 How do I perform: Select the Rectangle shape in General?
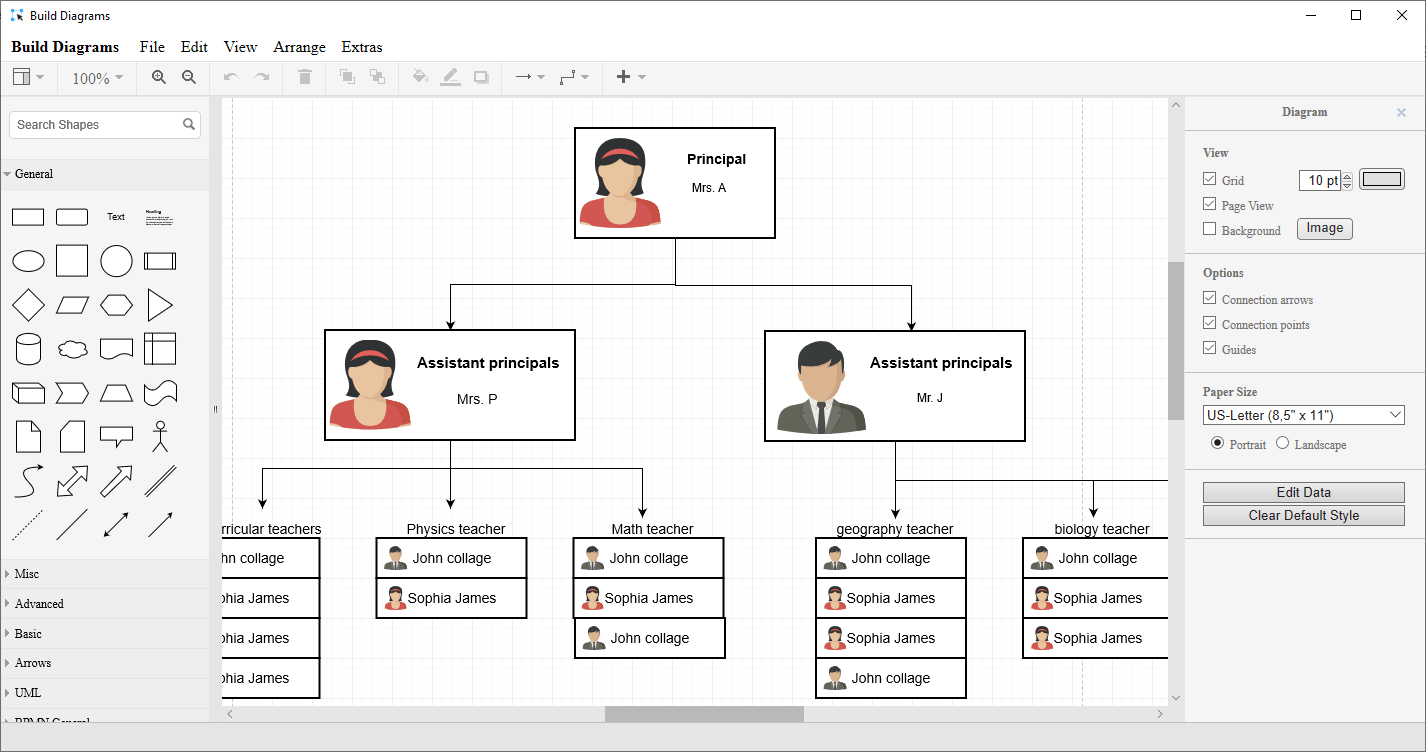(28, 217)
